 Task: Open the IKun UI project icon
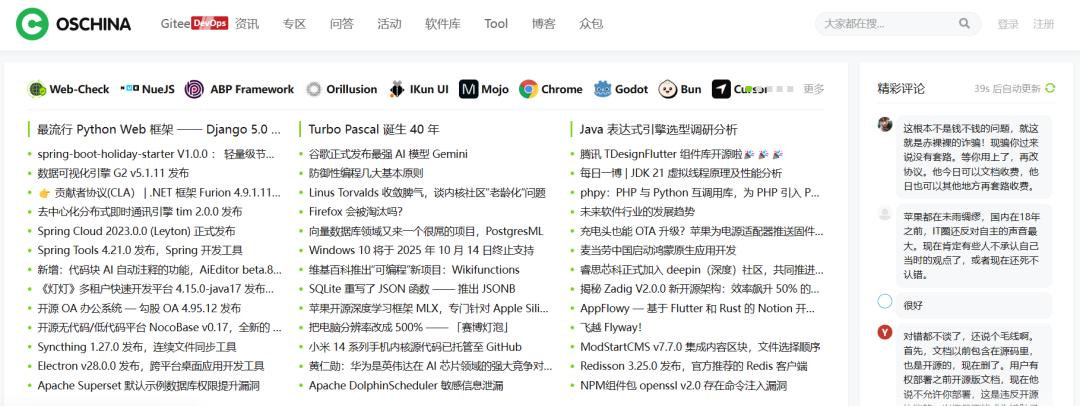pos(397,89)
